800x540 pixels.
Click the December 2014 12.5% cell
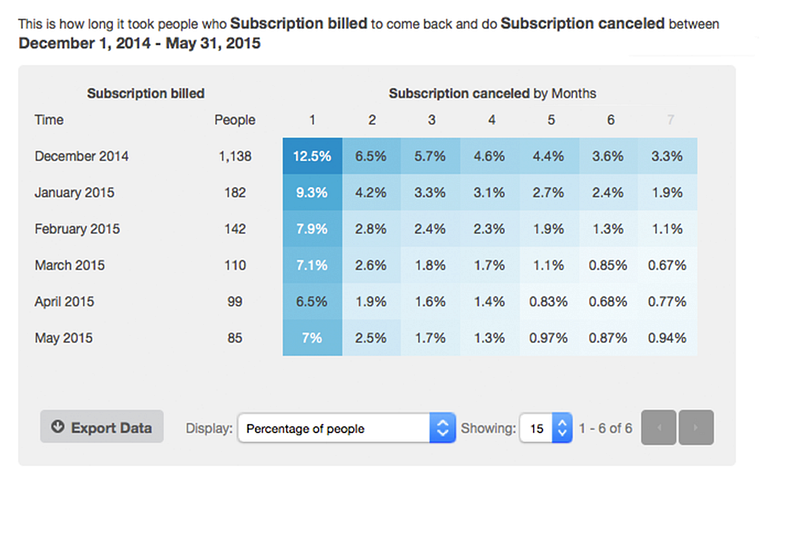[312, 156]
